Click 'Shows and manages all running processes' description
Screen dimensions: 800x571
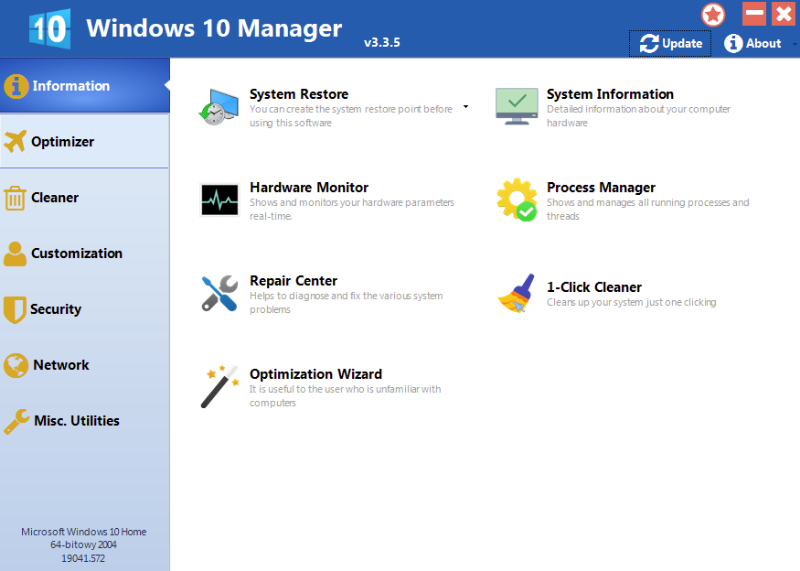click(648, 209)
